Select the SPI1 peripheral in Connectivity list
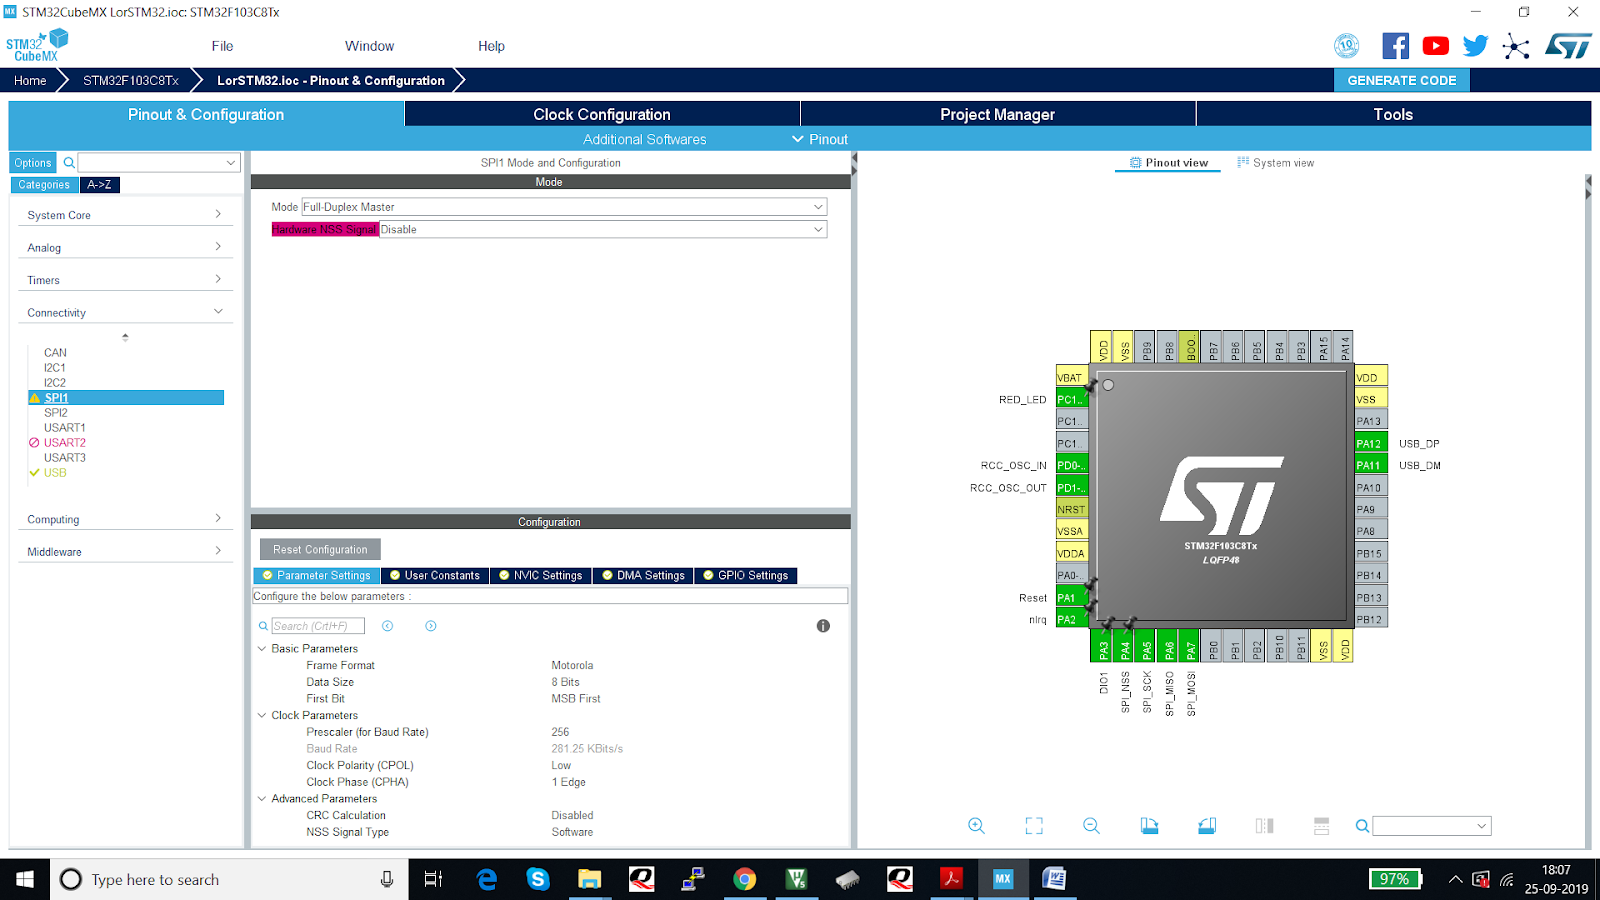Screen dimensions: 1600x900 (x=57, y=397)
